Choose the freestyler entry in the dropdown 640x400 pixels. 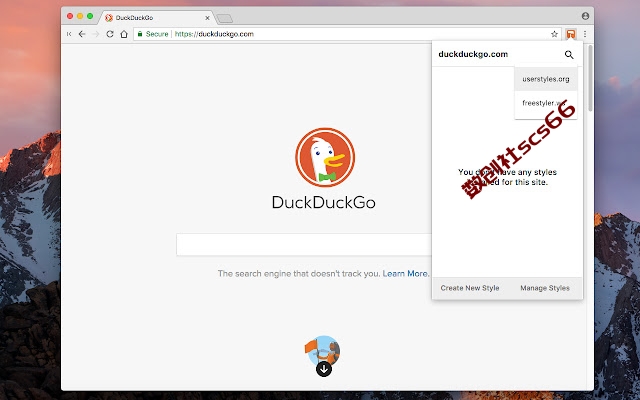(x=546, y=103)
